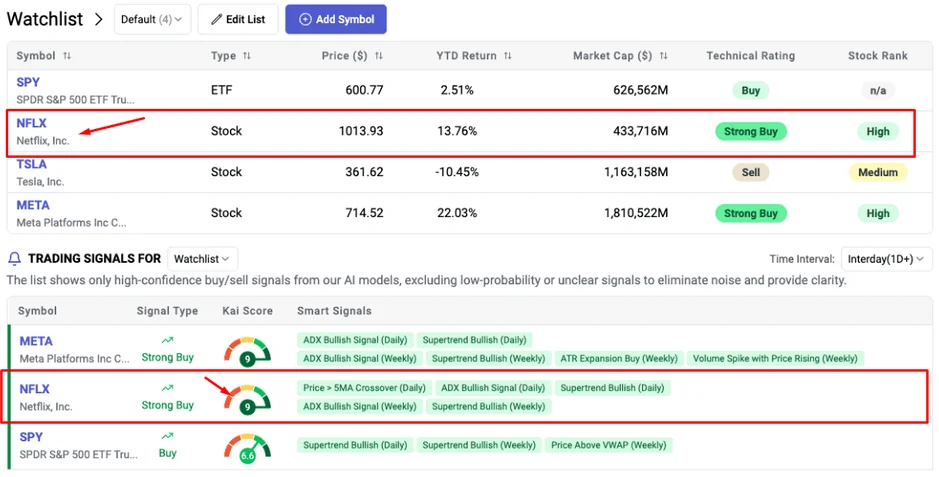Click META market cap 1,810,522M

point(636,212)
